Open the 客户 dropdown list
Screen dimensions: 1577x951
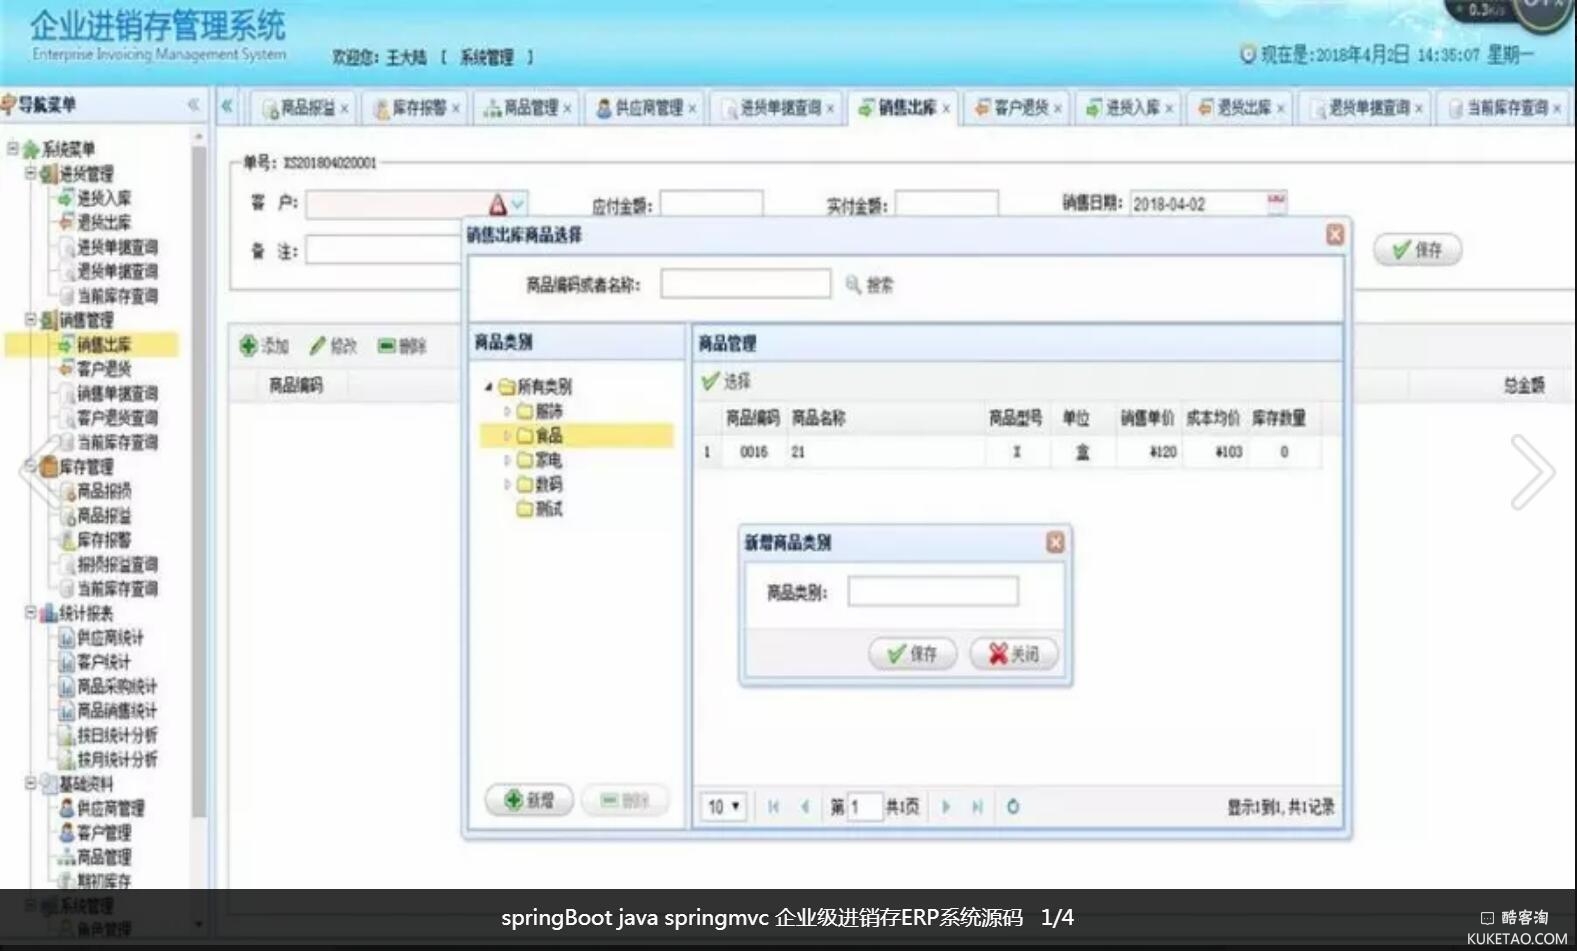[x=518, y=204]
